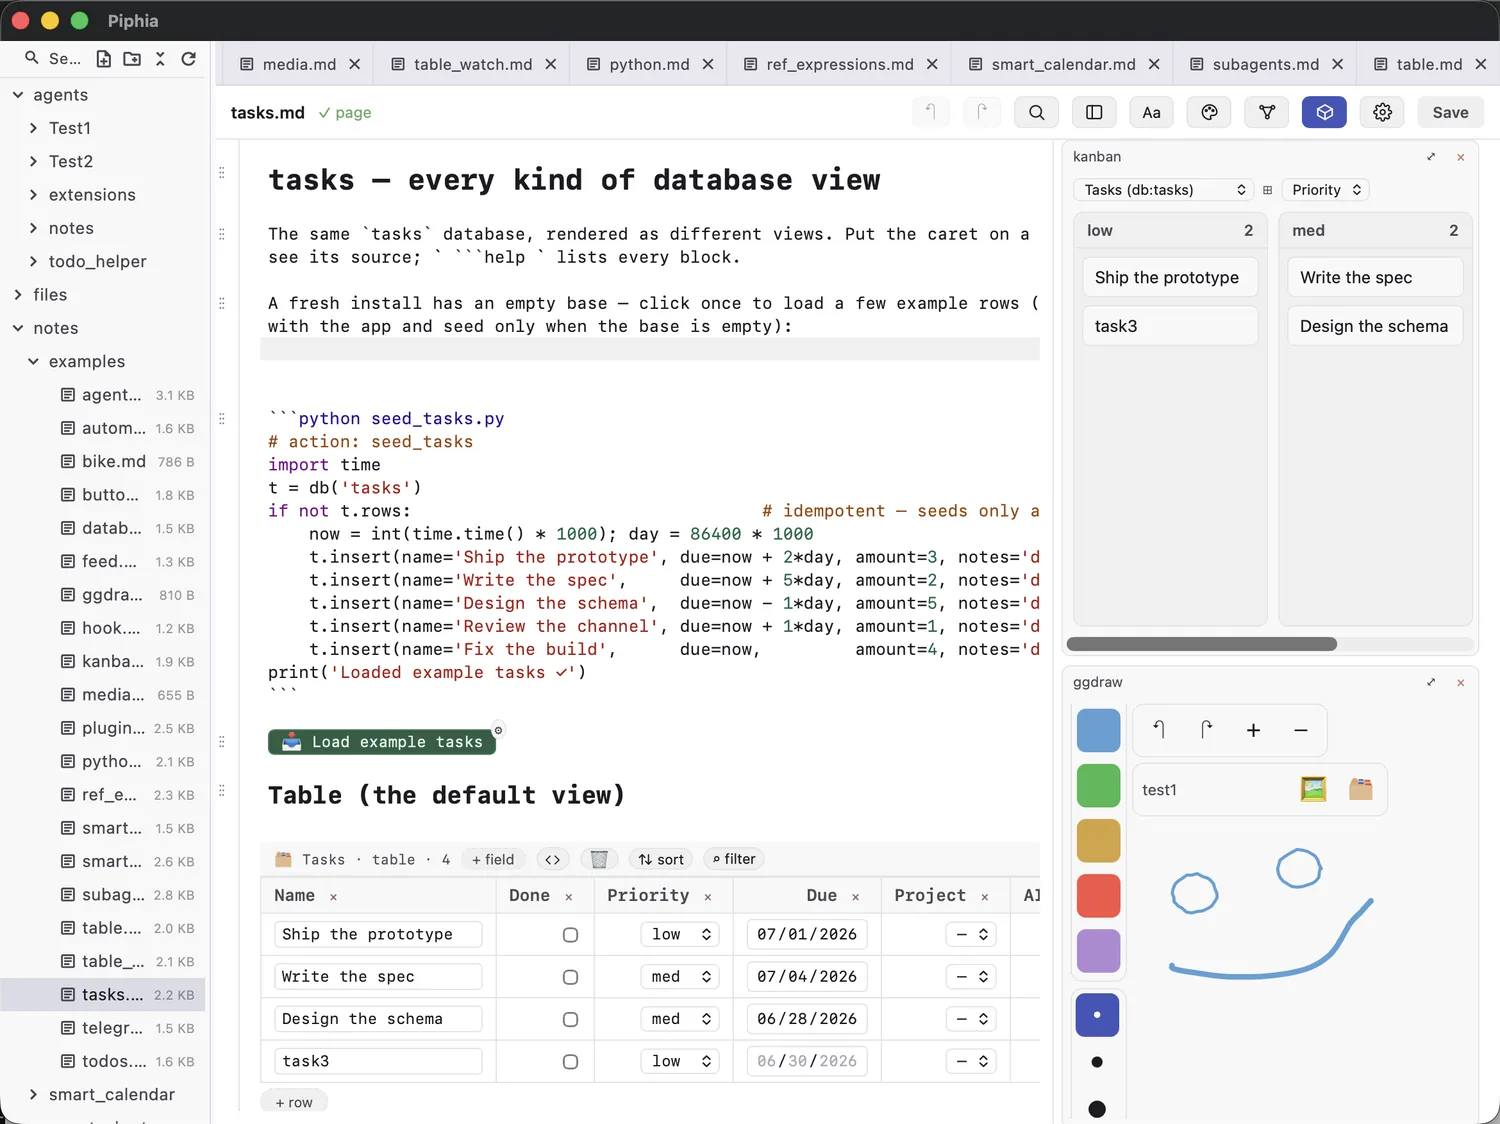Click the new file icon in sidebar
This screenshot has height=1124, width=1500.
[x=104, y=59]
